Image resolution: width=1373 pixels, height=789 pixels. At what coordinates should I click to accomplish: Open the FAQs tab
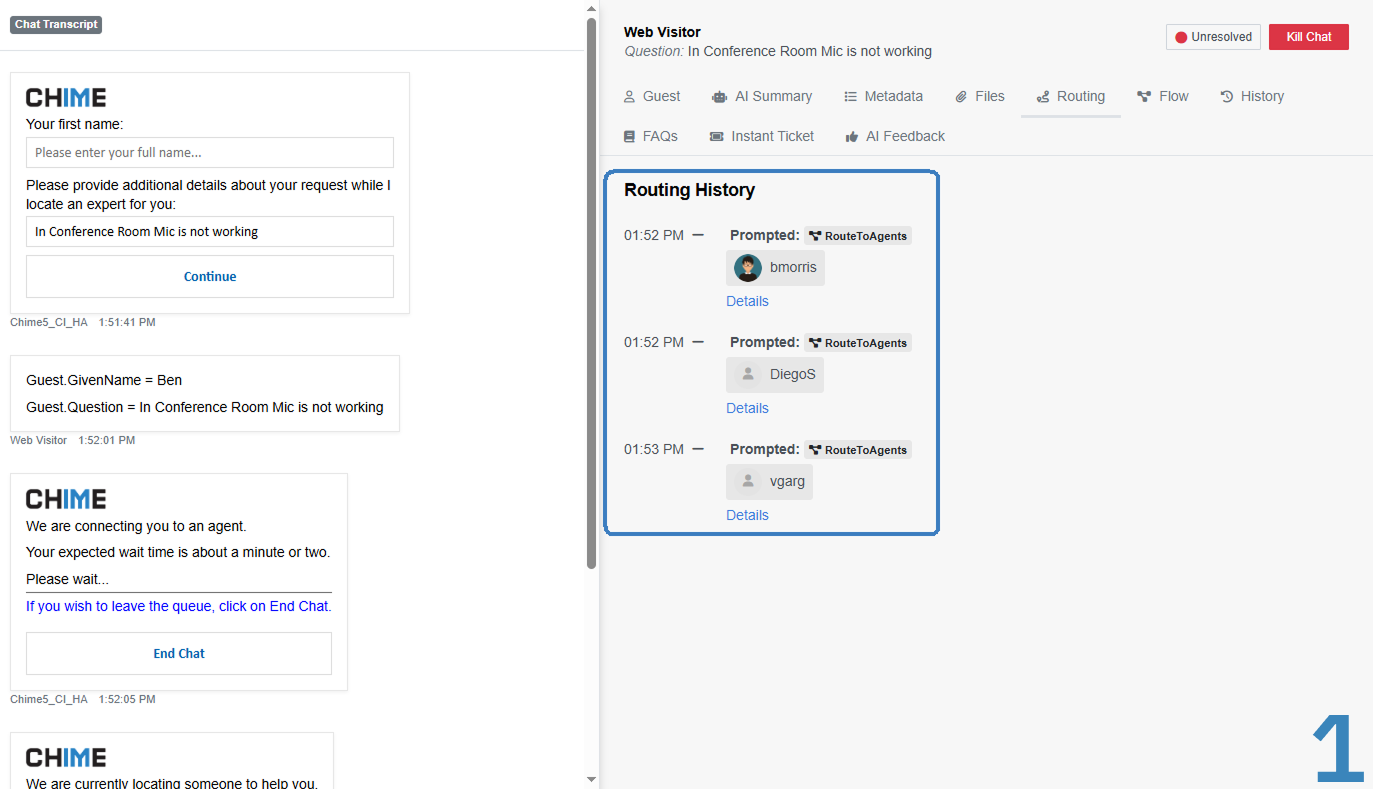(x=650, y=137)
